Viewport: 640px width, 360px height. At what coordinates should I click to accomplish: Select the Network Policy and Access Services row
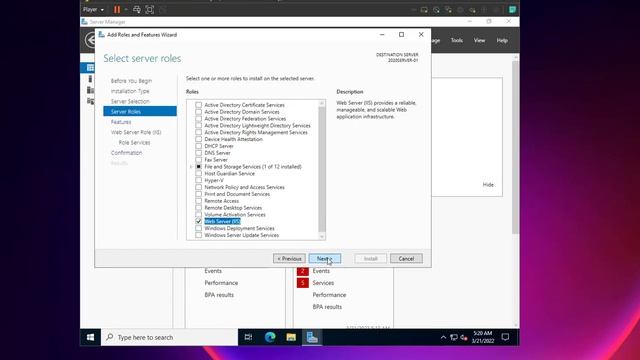point(244,187)
